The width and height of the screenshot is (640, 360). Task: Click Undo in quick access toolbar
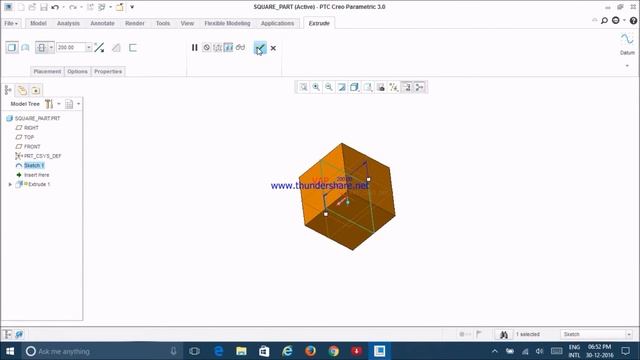(55, 7)
